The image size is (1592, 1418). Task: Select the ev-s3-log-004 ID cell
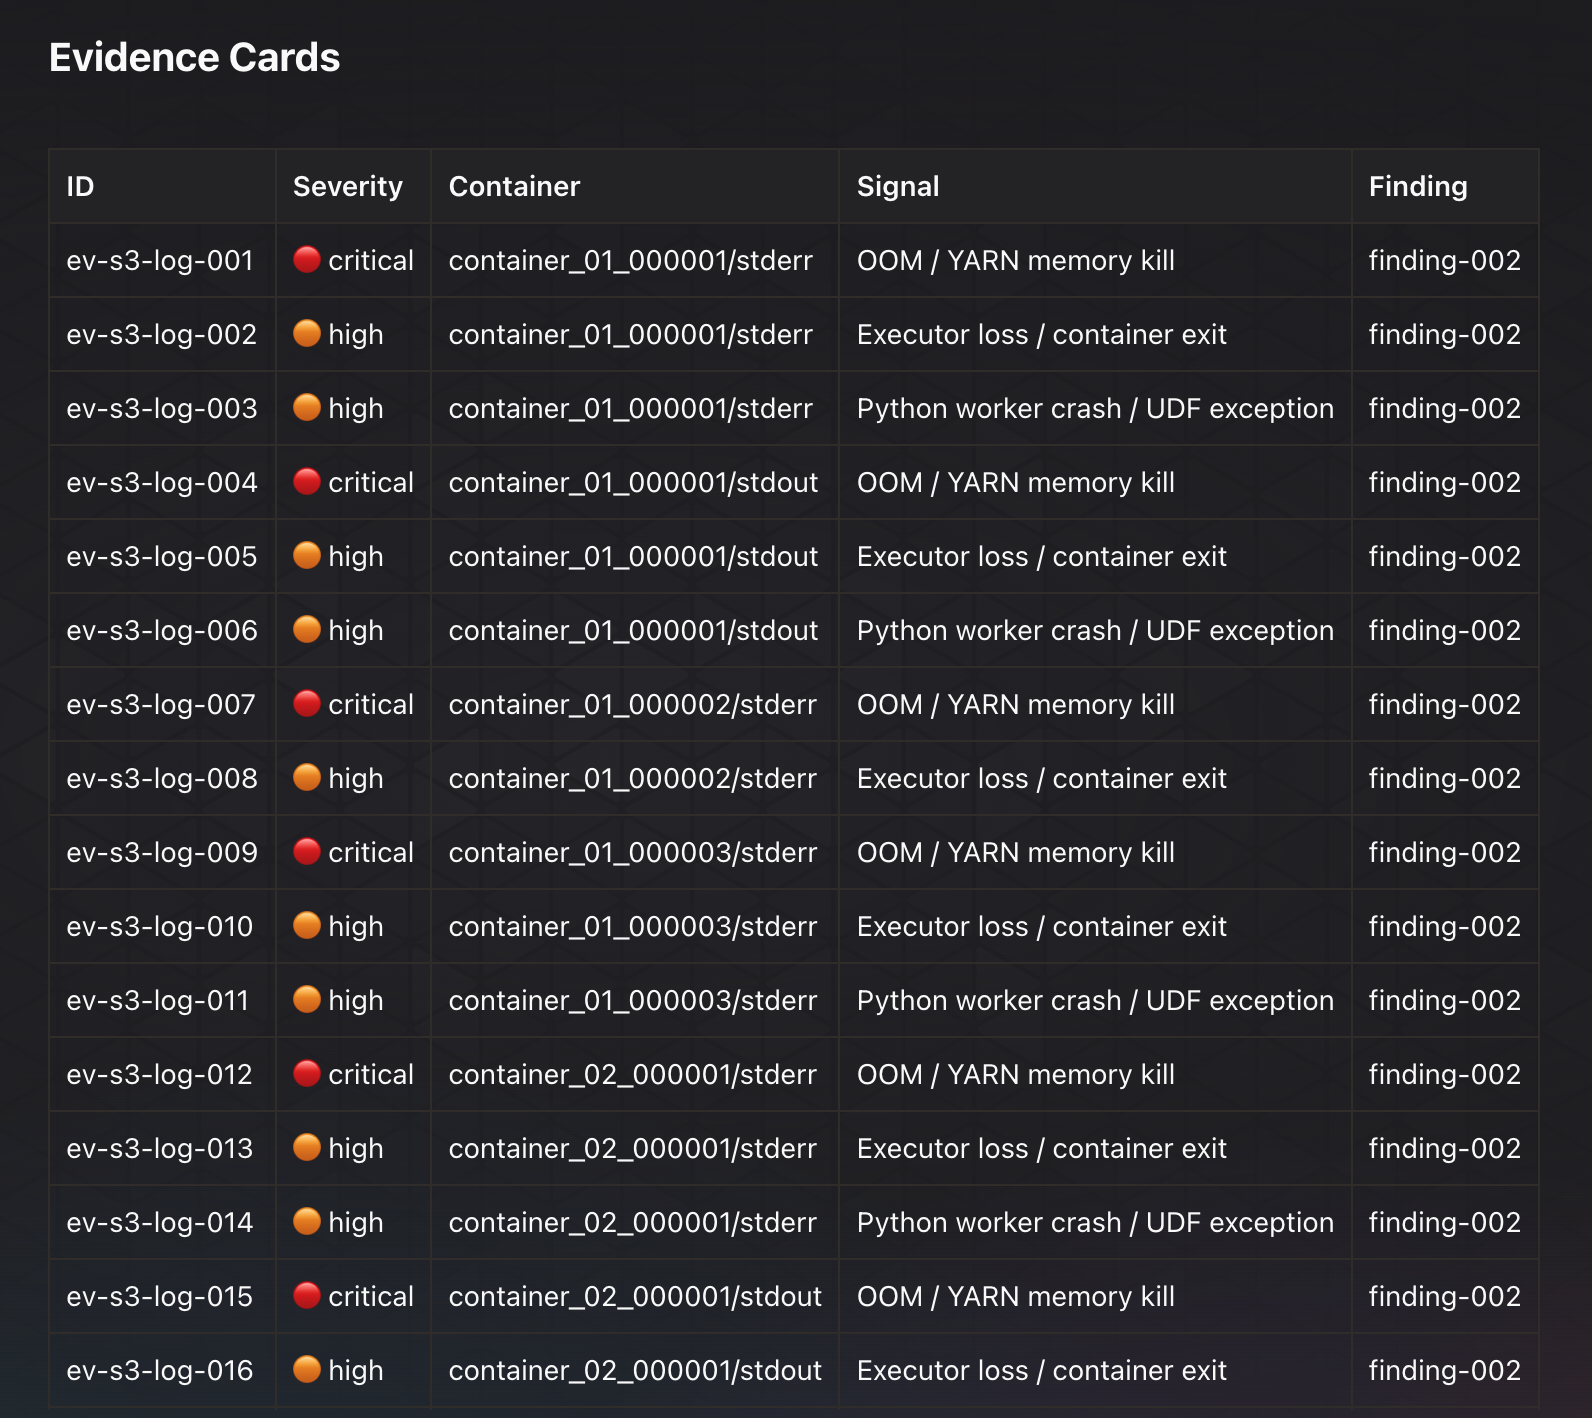(x=162, y=482)
